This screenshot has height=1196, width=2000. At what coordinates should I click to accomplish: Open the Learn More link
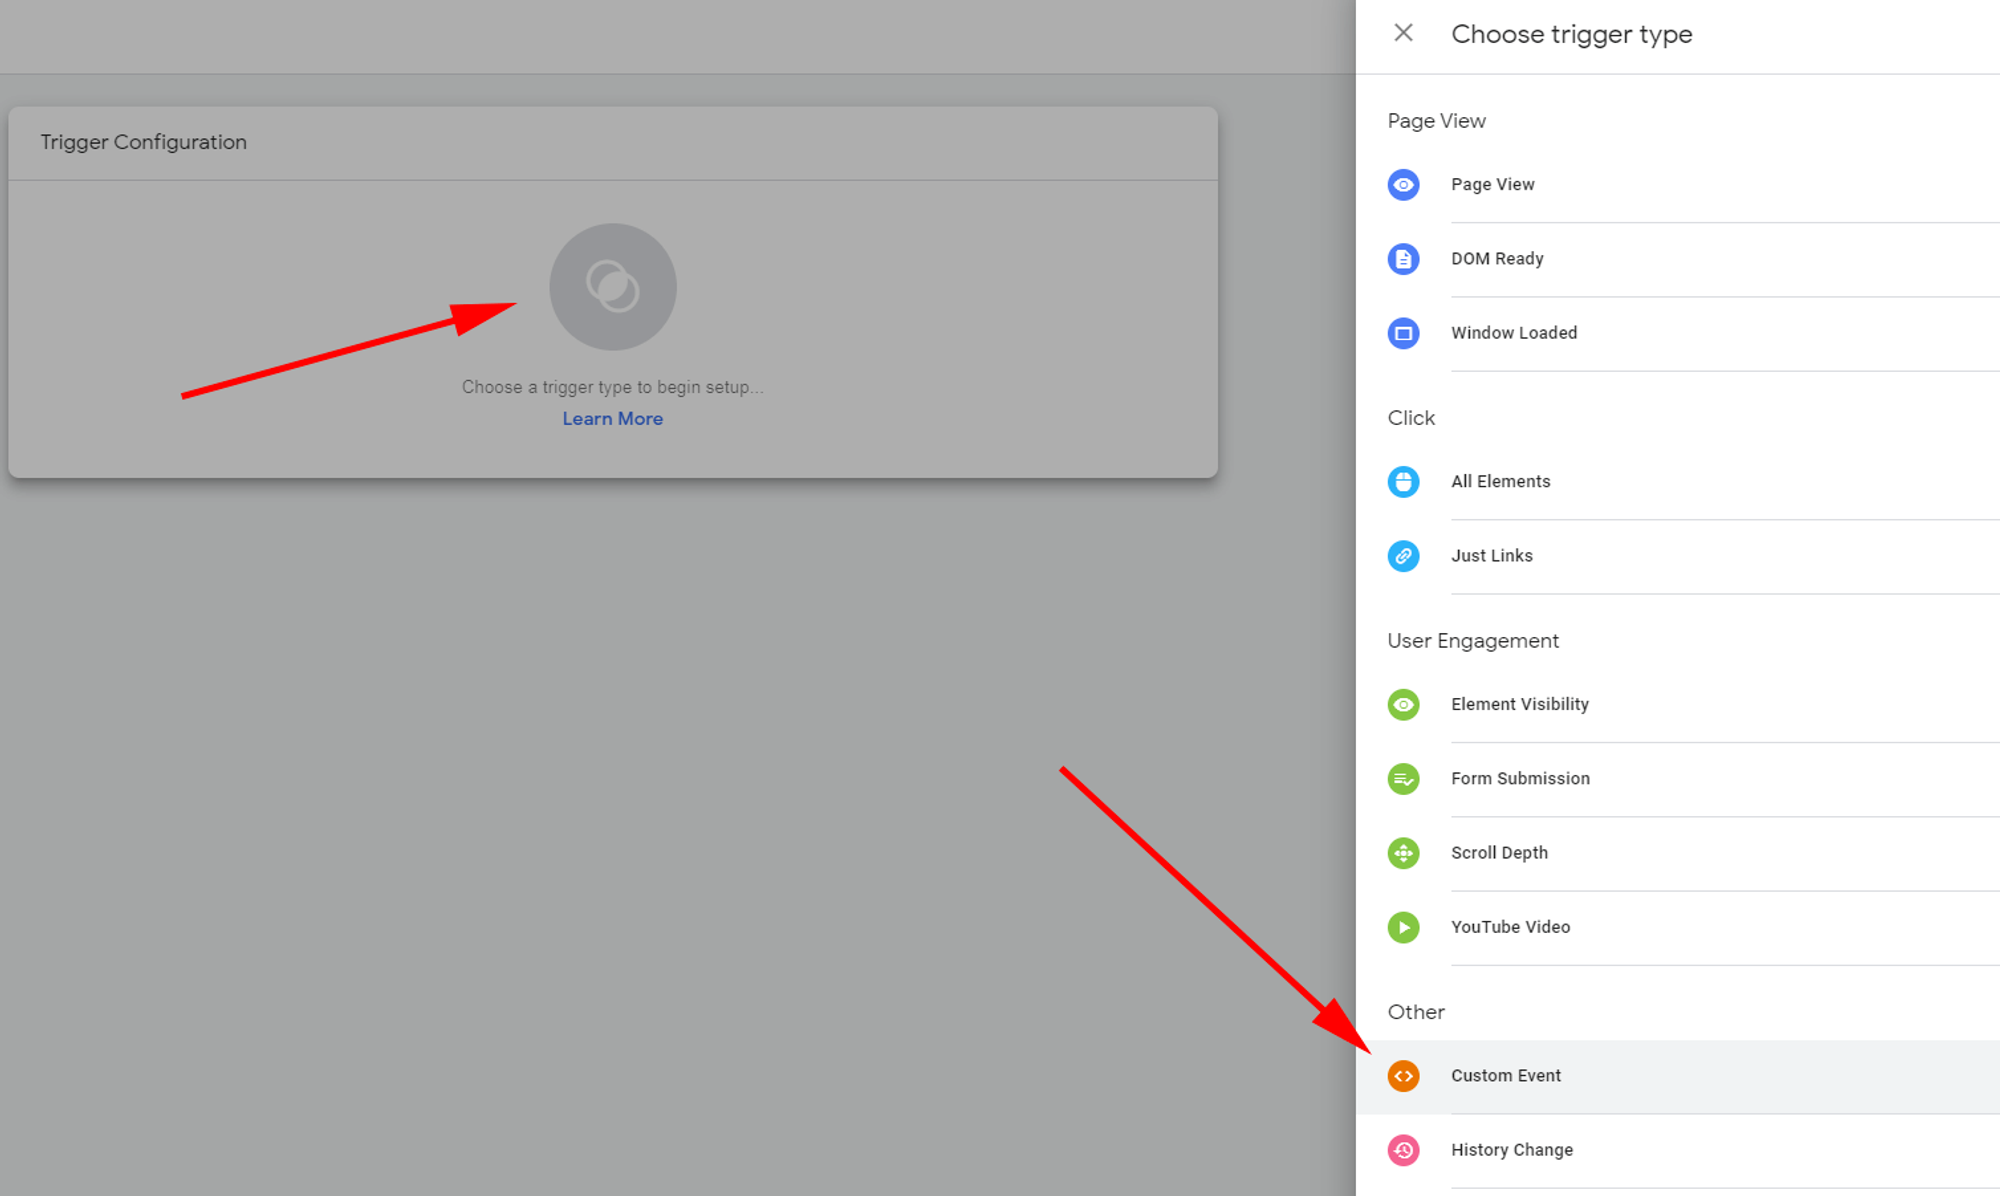[x=612, y=419]
